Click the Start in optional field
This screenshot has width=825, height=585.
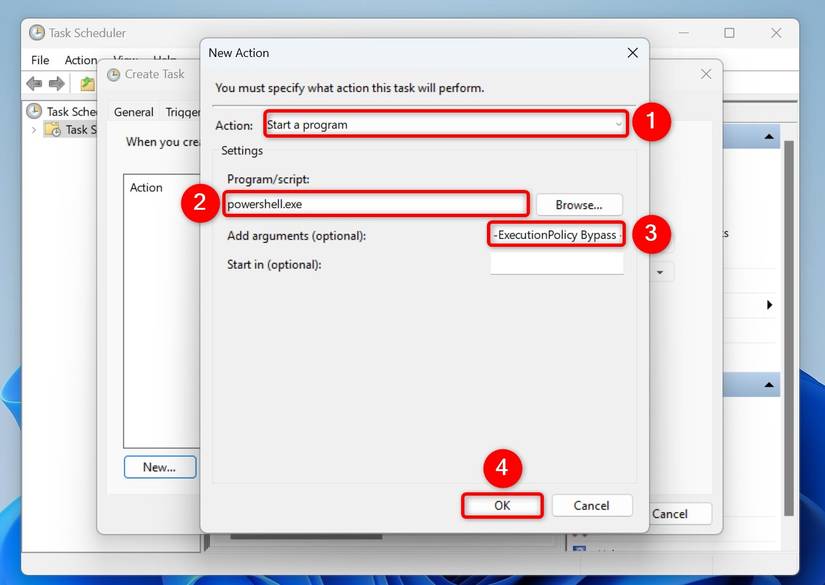[557, 264]
